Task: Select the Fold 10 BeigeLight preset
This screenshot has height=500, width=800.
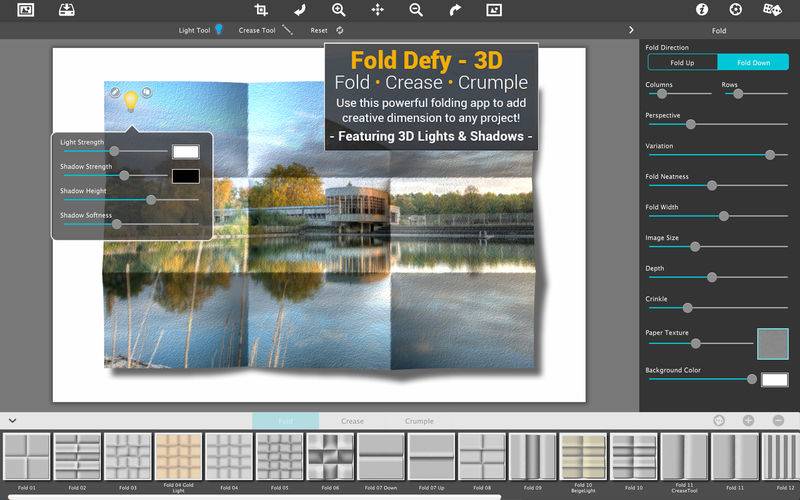Action: [583, 457]
